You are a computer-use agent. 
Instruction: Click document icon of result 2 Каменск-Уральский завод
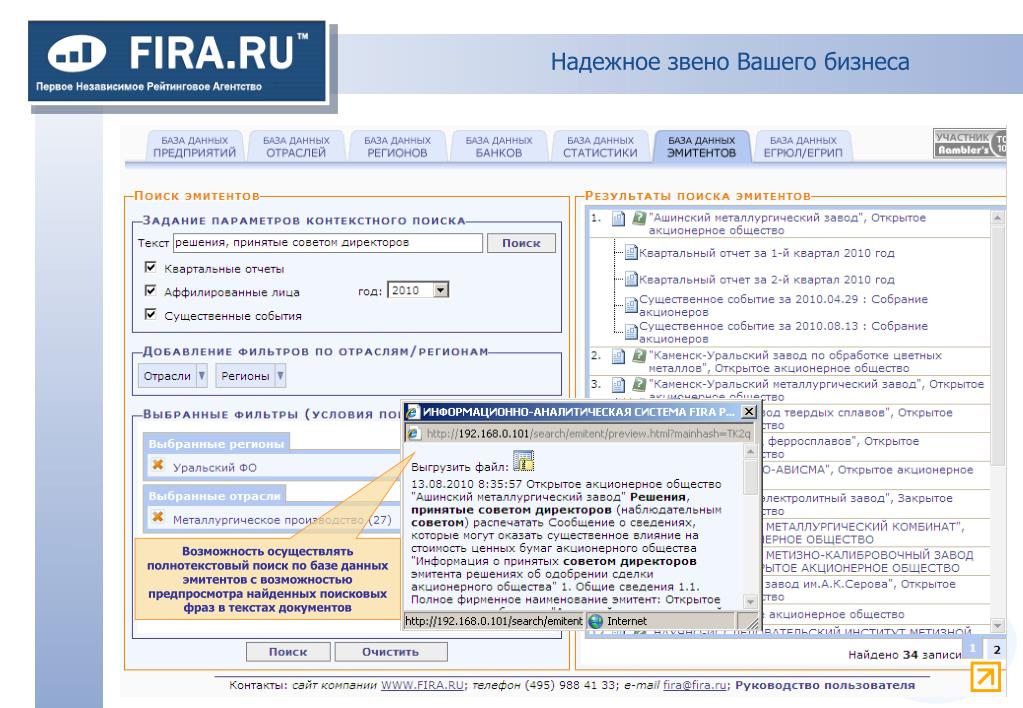tap(618, 356)
